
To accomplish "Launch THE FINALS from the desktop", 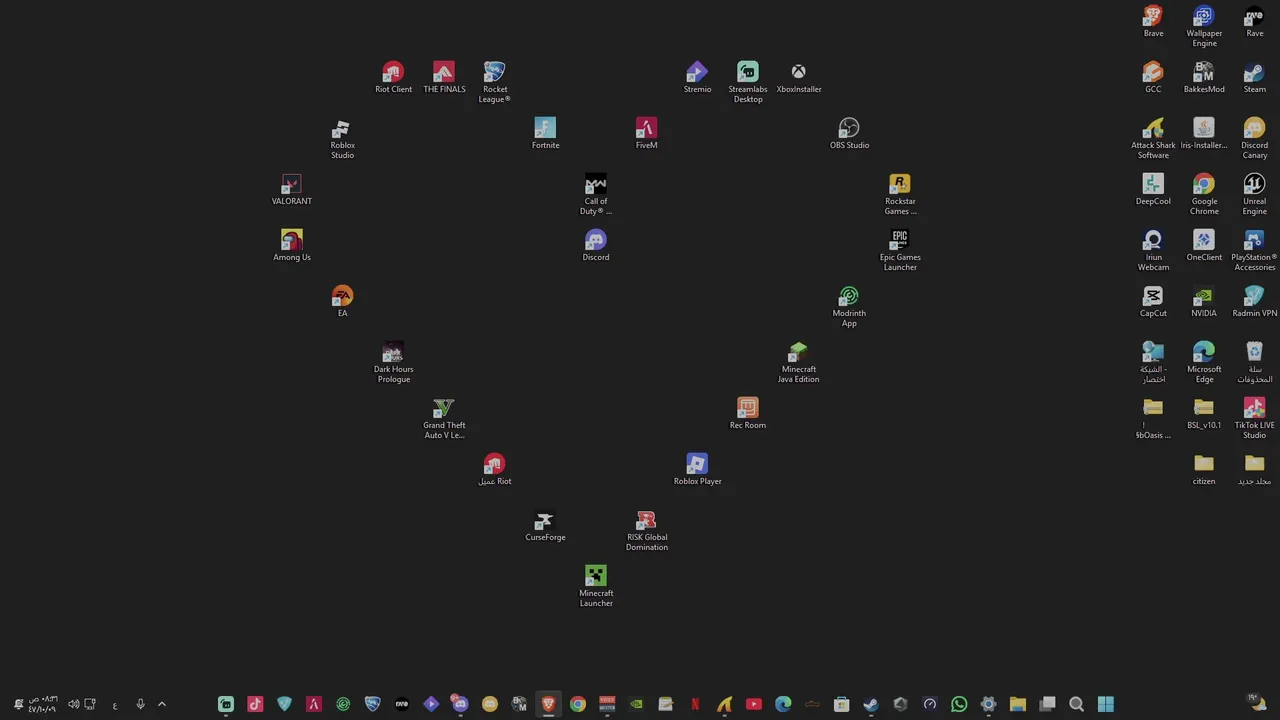I will pyautogui.click(x=444, y=77).
